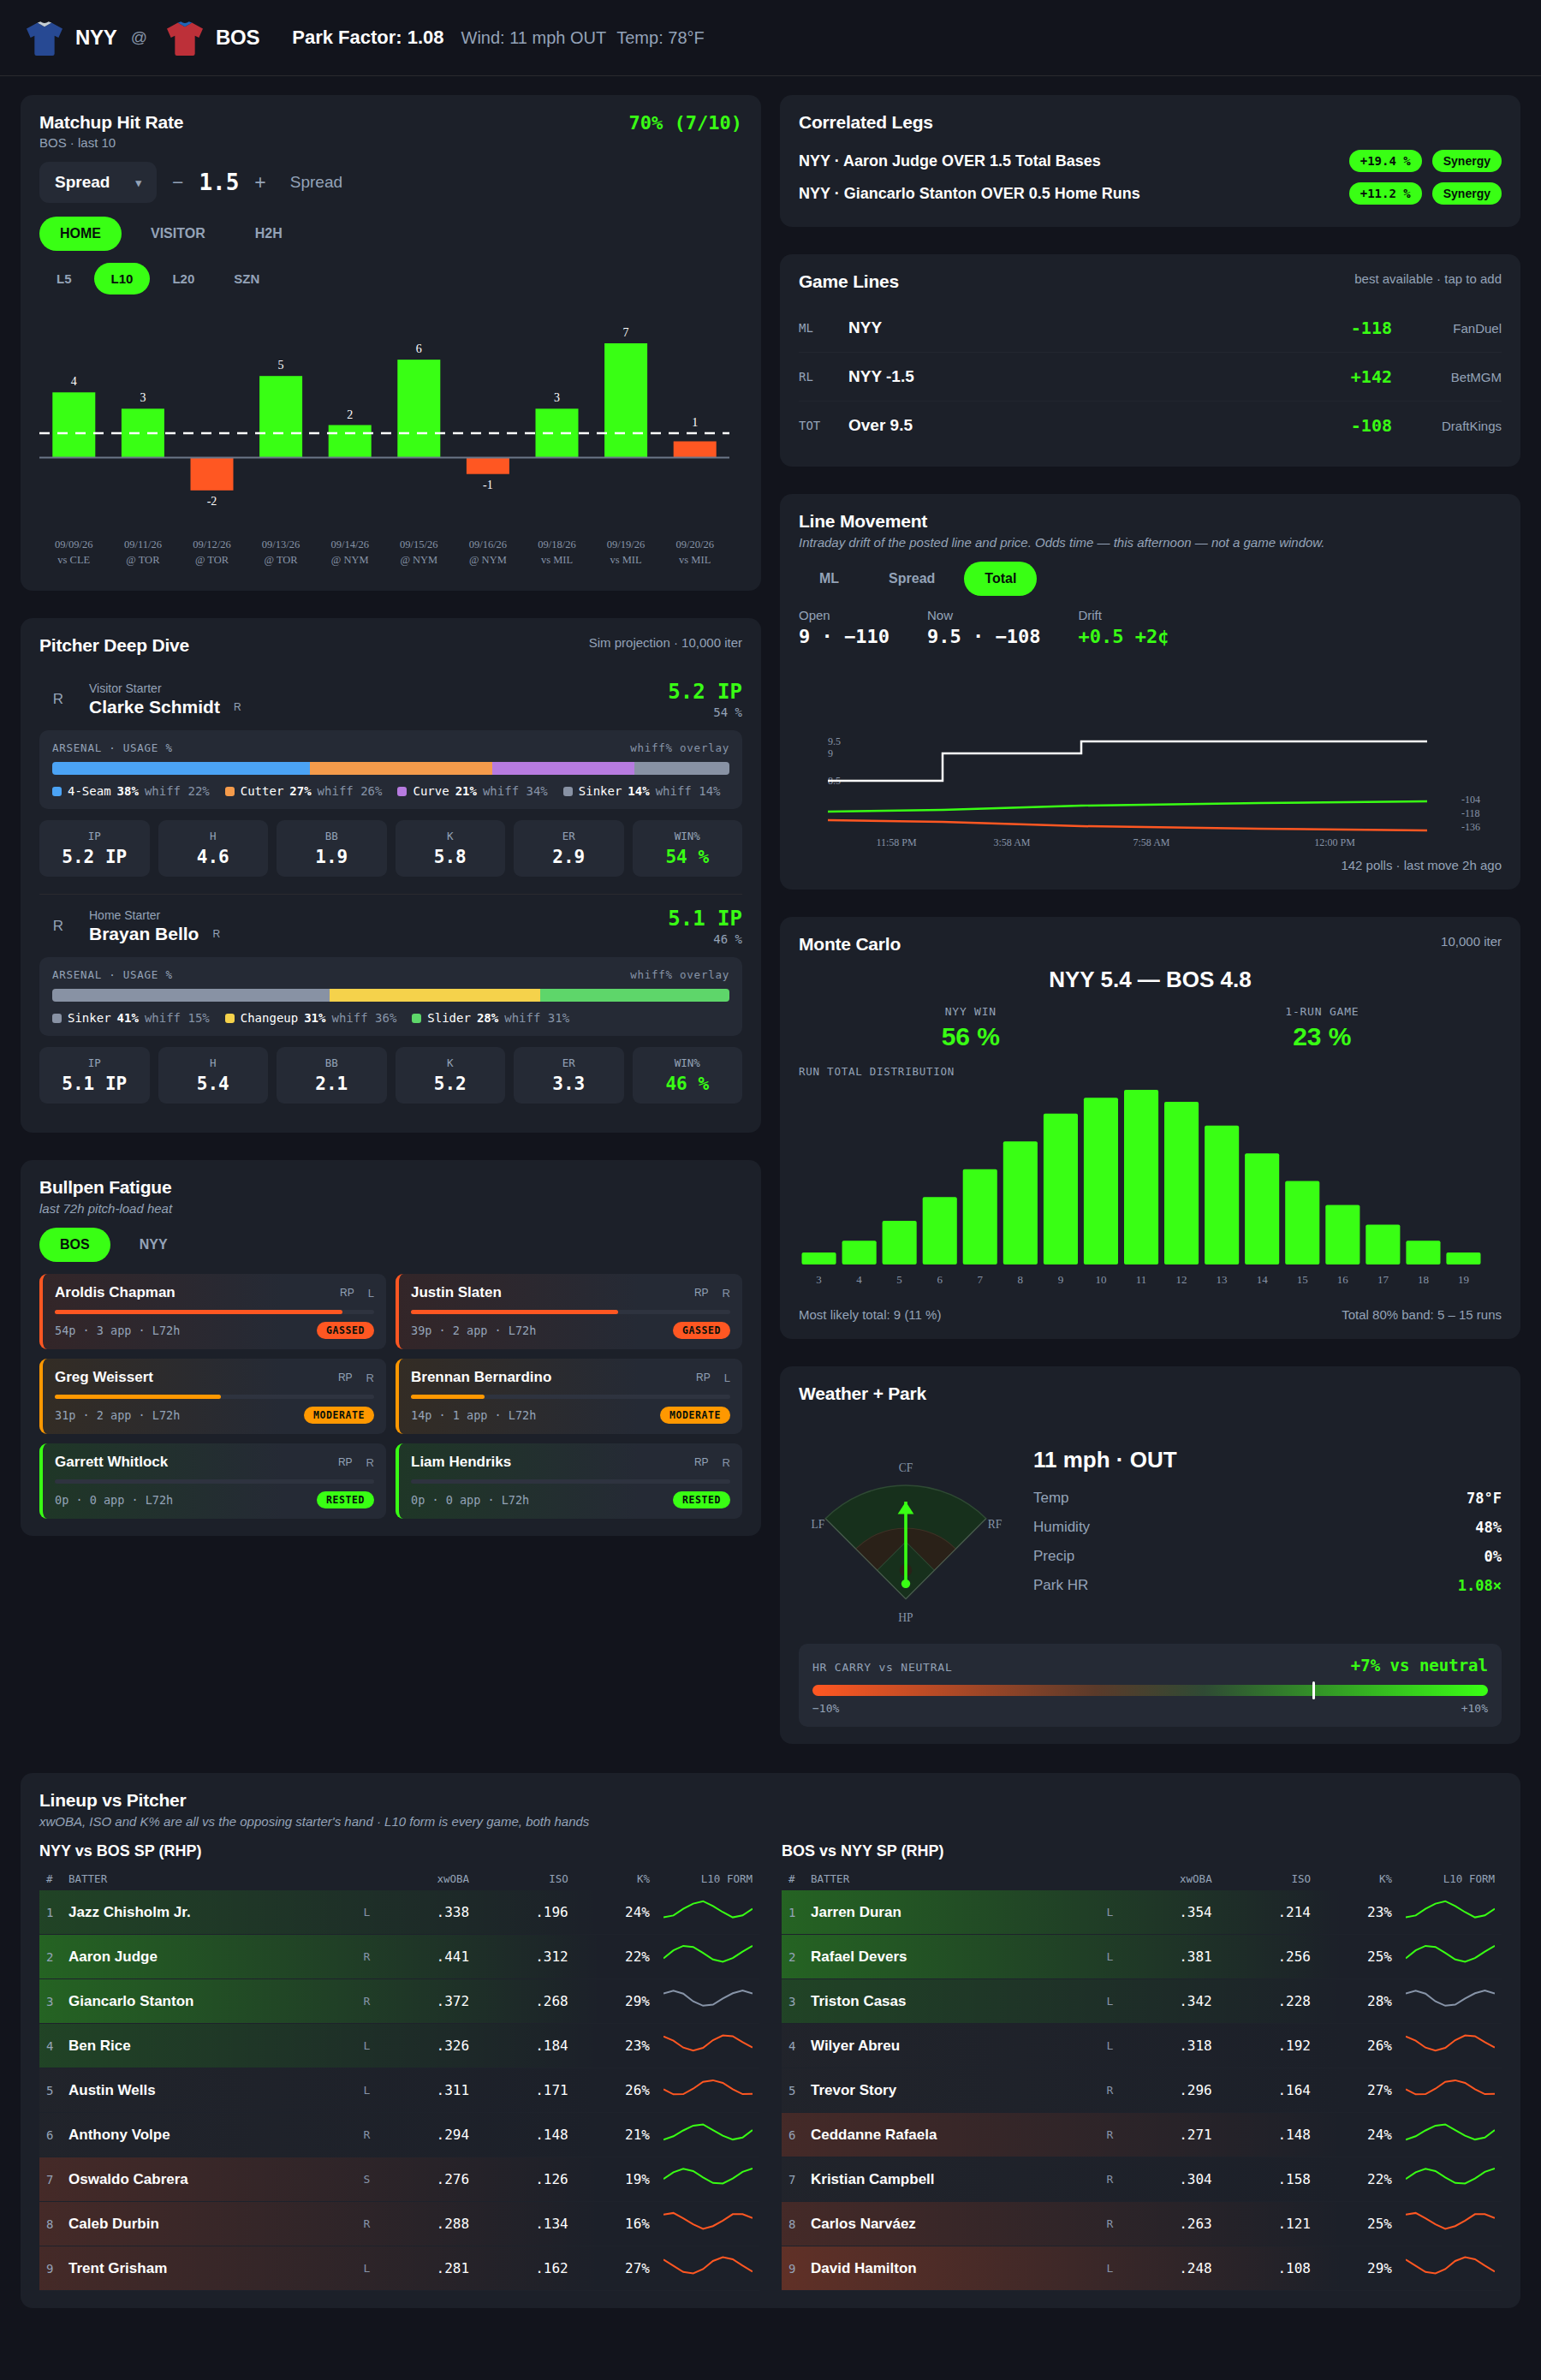
Task: Show Spread tab in Line Movement
Action: click(x=911, y=578)
